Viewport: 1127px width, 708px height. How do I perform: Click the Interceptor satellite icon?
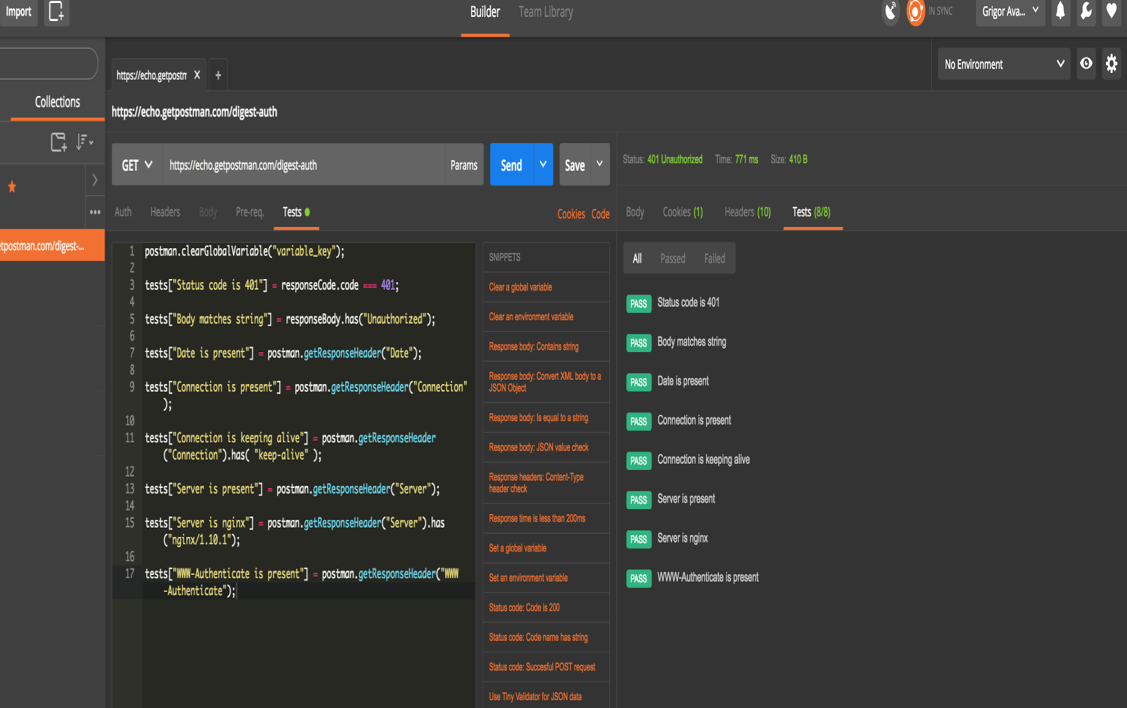click(891, 12)
